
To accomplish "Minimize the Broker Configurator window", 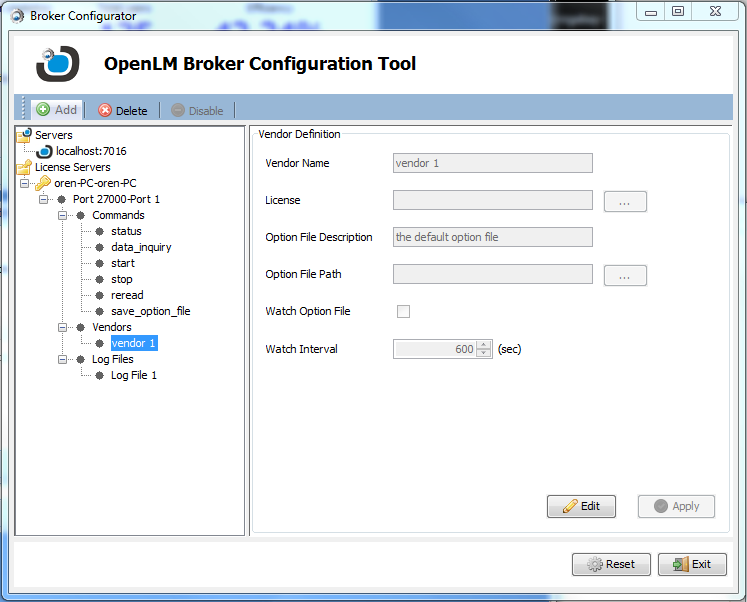I will tap(651, 12).
